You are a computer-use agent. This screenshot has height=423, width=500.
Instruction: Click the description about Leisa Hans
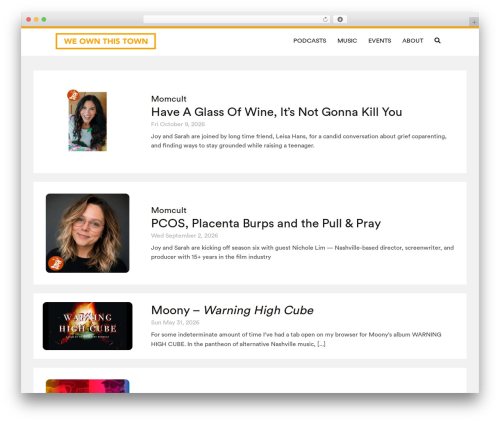coord(298,141)
